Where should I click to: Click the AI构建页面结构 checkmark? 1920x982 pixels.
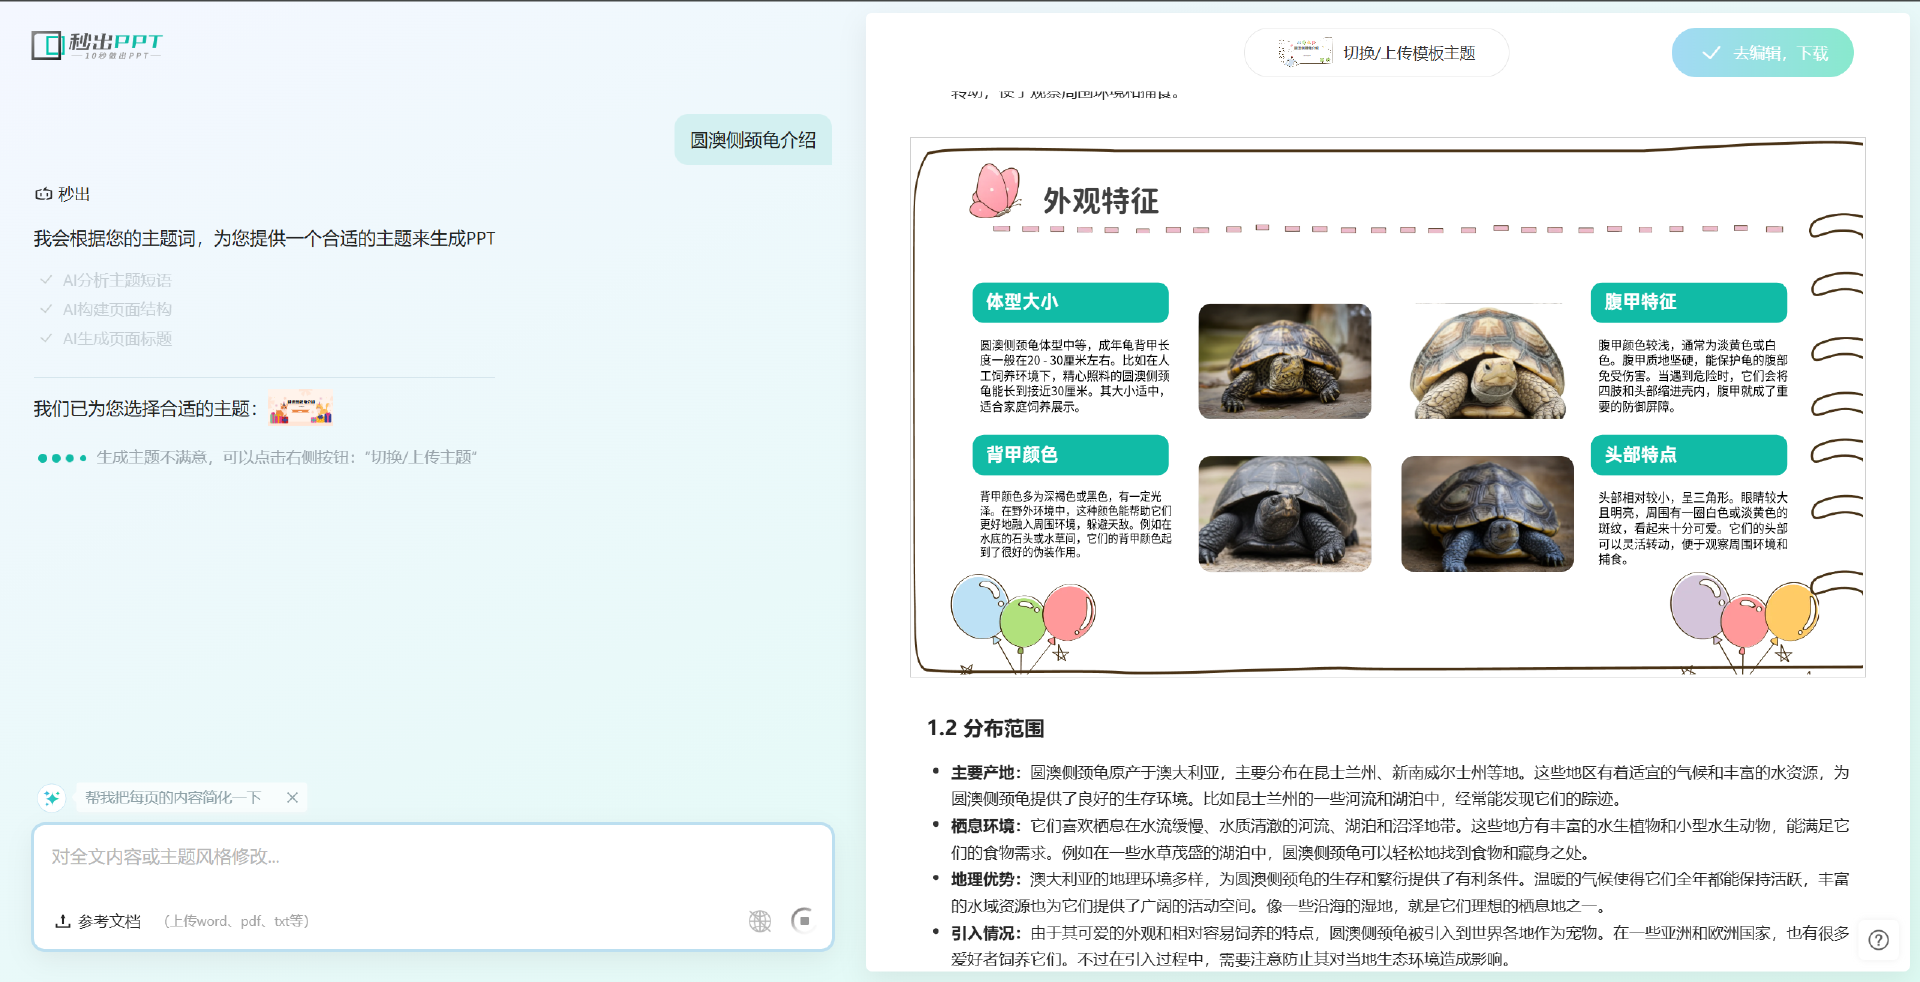(46, 308)
